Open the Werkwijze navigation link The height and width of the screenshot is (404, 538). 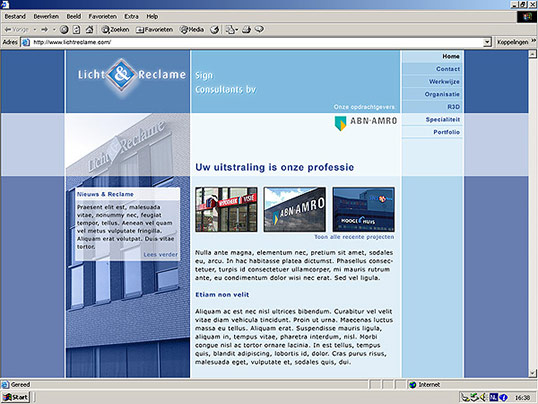coord(444,82)
